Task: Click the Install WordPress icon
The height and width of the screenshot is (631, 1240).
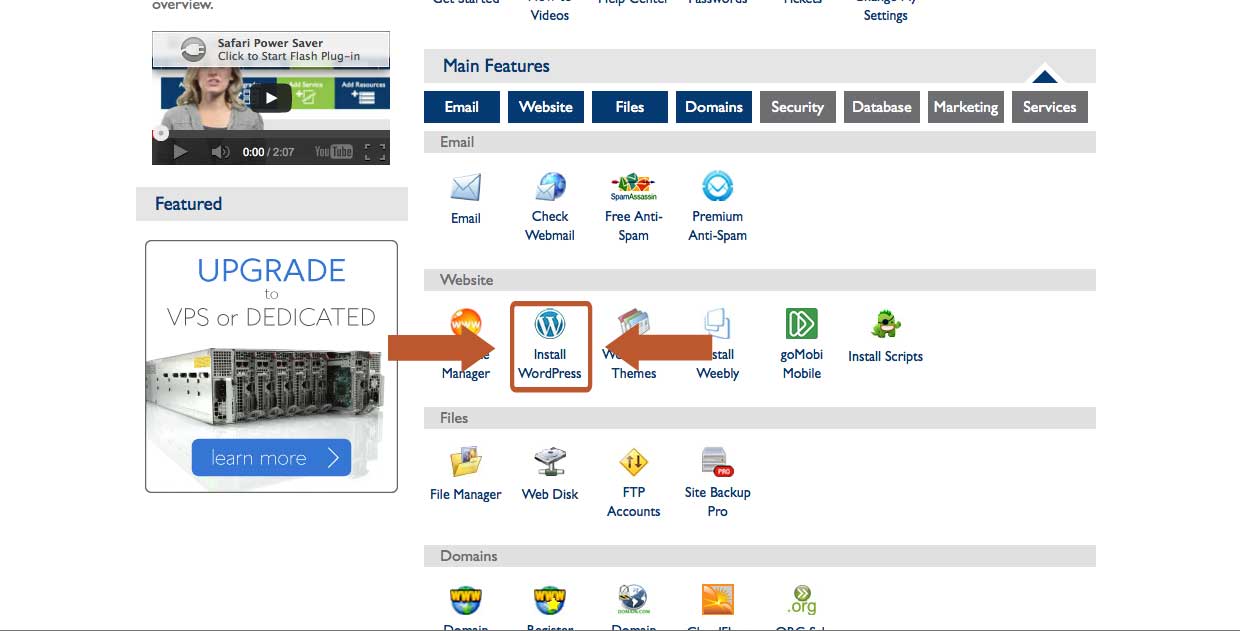Action: (550, 324)
